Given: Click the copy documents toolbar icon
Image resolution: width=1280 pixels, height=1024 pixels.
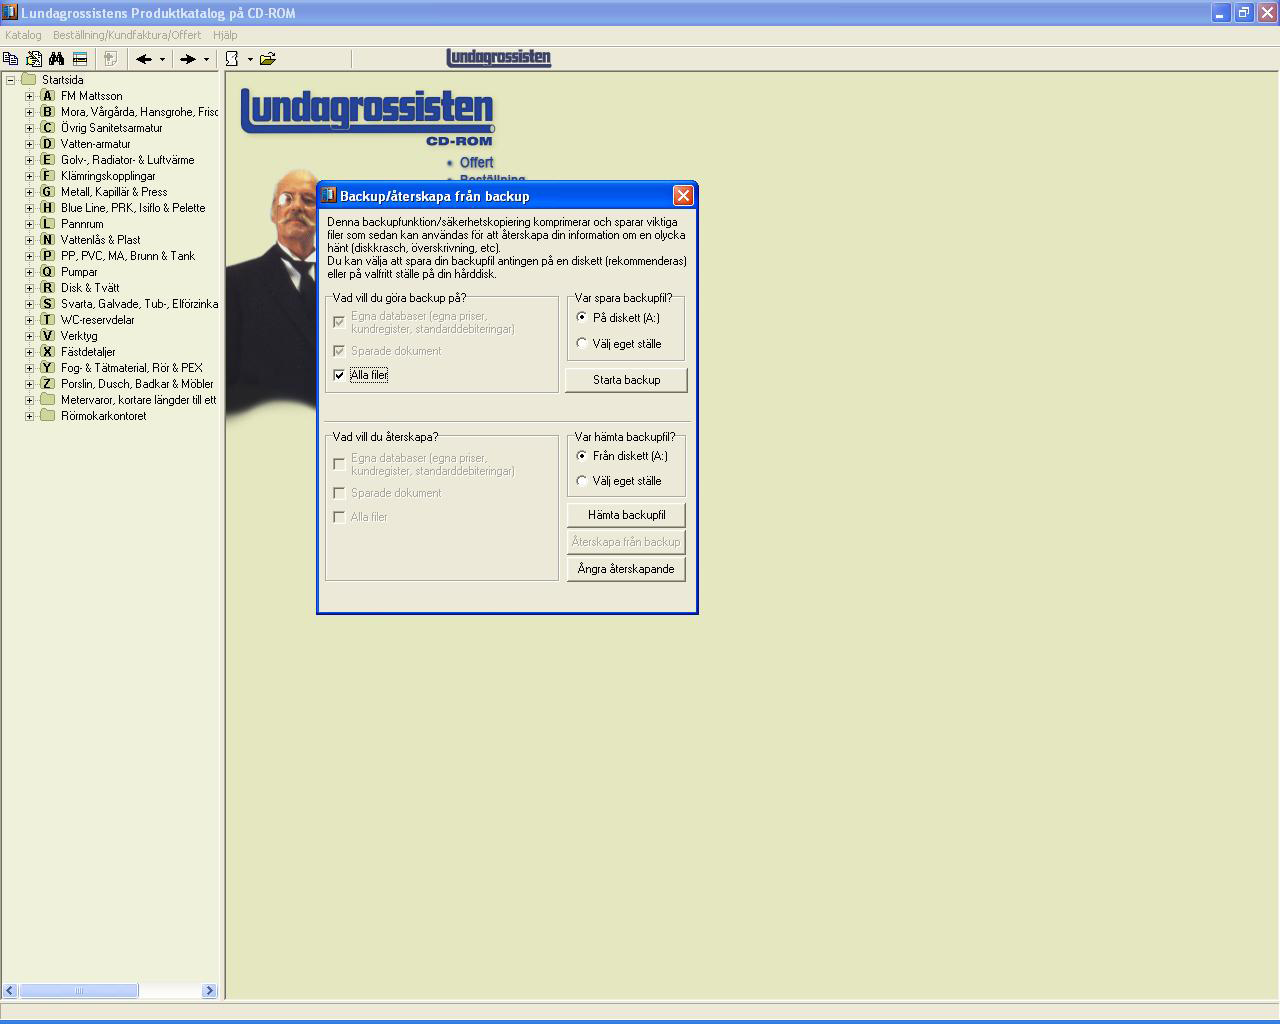Looking at the screenshot, I should pos(11,59).
